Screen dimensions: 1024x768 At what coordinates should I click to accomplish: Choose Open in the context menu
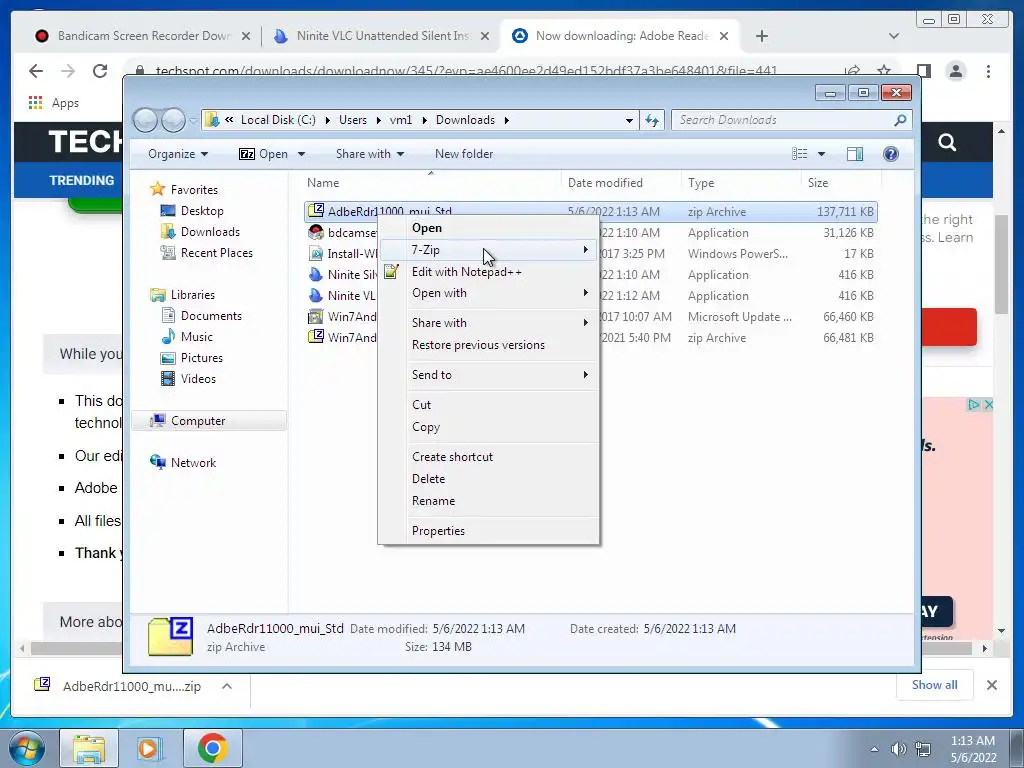426,228
